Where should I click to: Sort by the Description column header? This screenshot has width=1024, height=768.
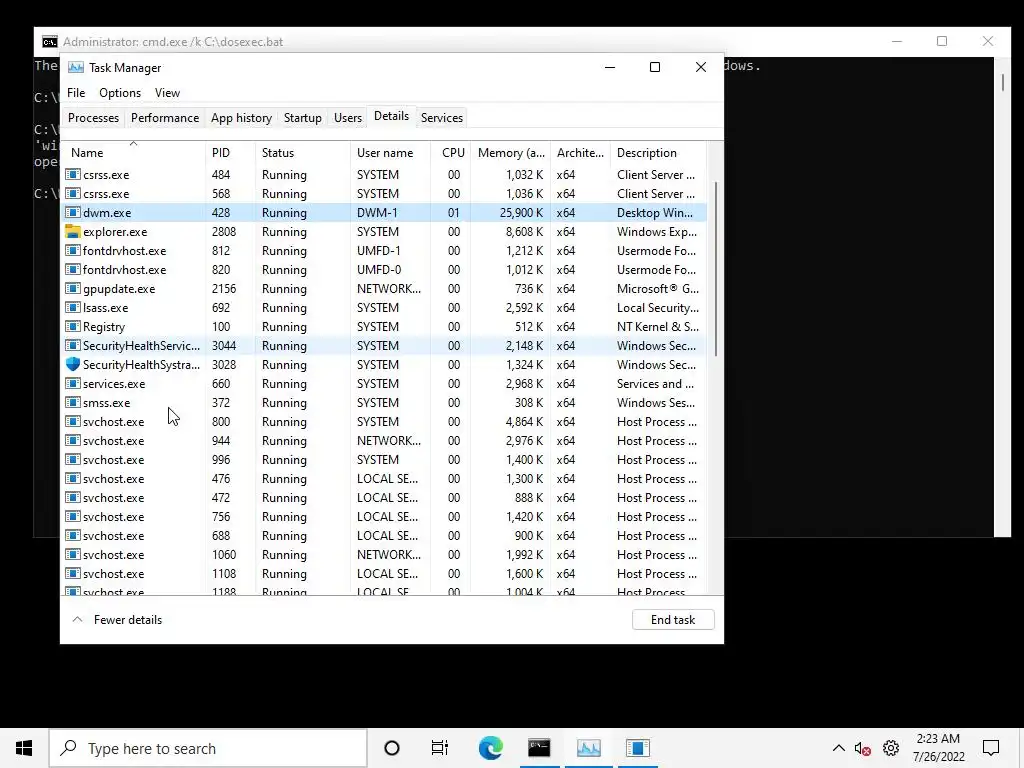658,153
